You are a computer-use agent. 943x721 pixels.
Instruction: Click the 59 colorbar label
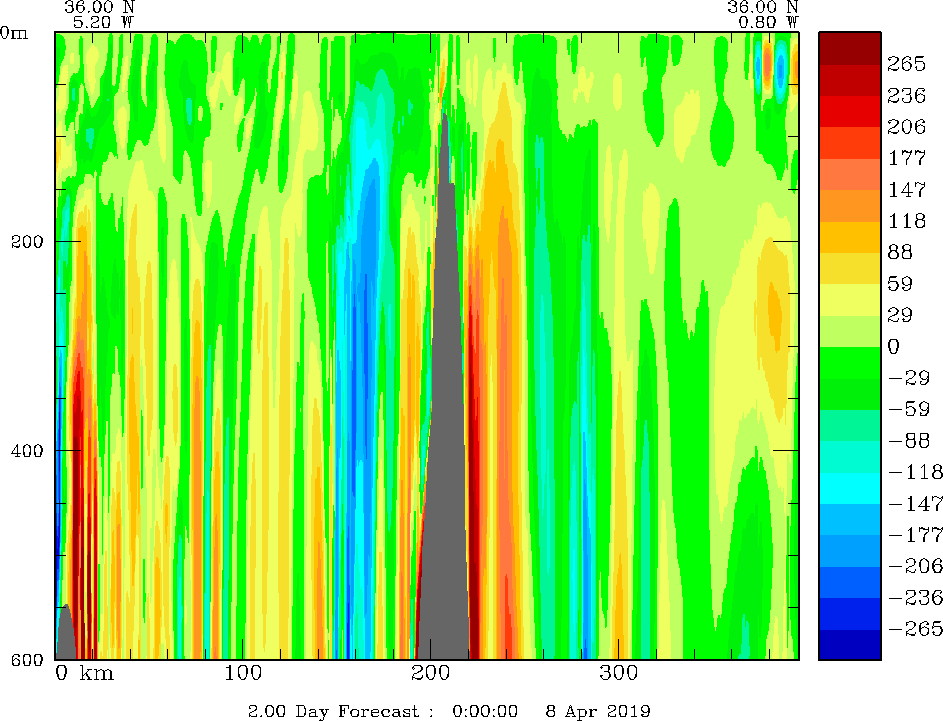(x=900, y=283)
